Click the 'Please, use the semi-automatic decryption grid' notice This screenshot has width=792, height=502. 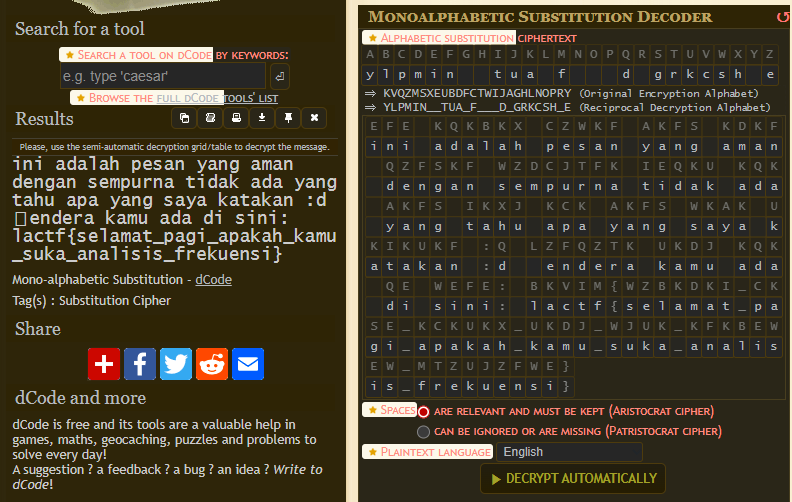pos(174,147)
